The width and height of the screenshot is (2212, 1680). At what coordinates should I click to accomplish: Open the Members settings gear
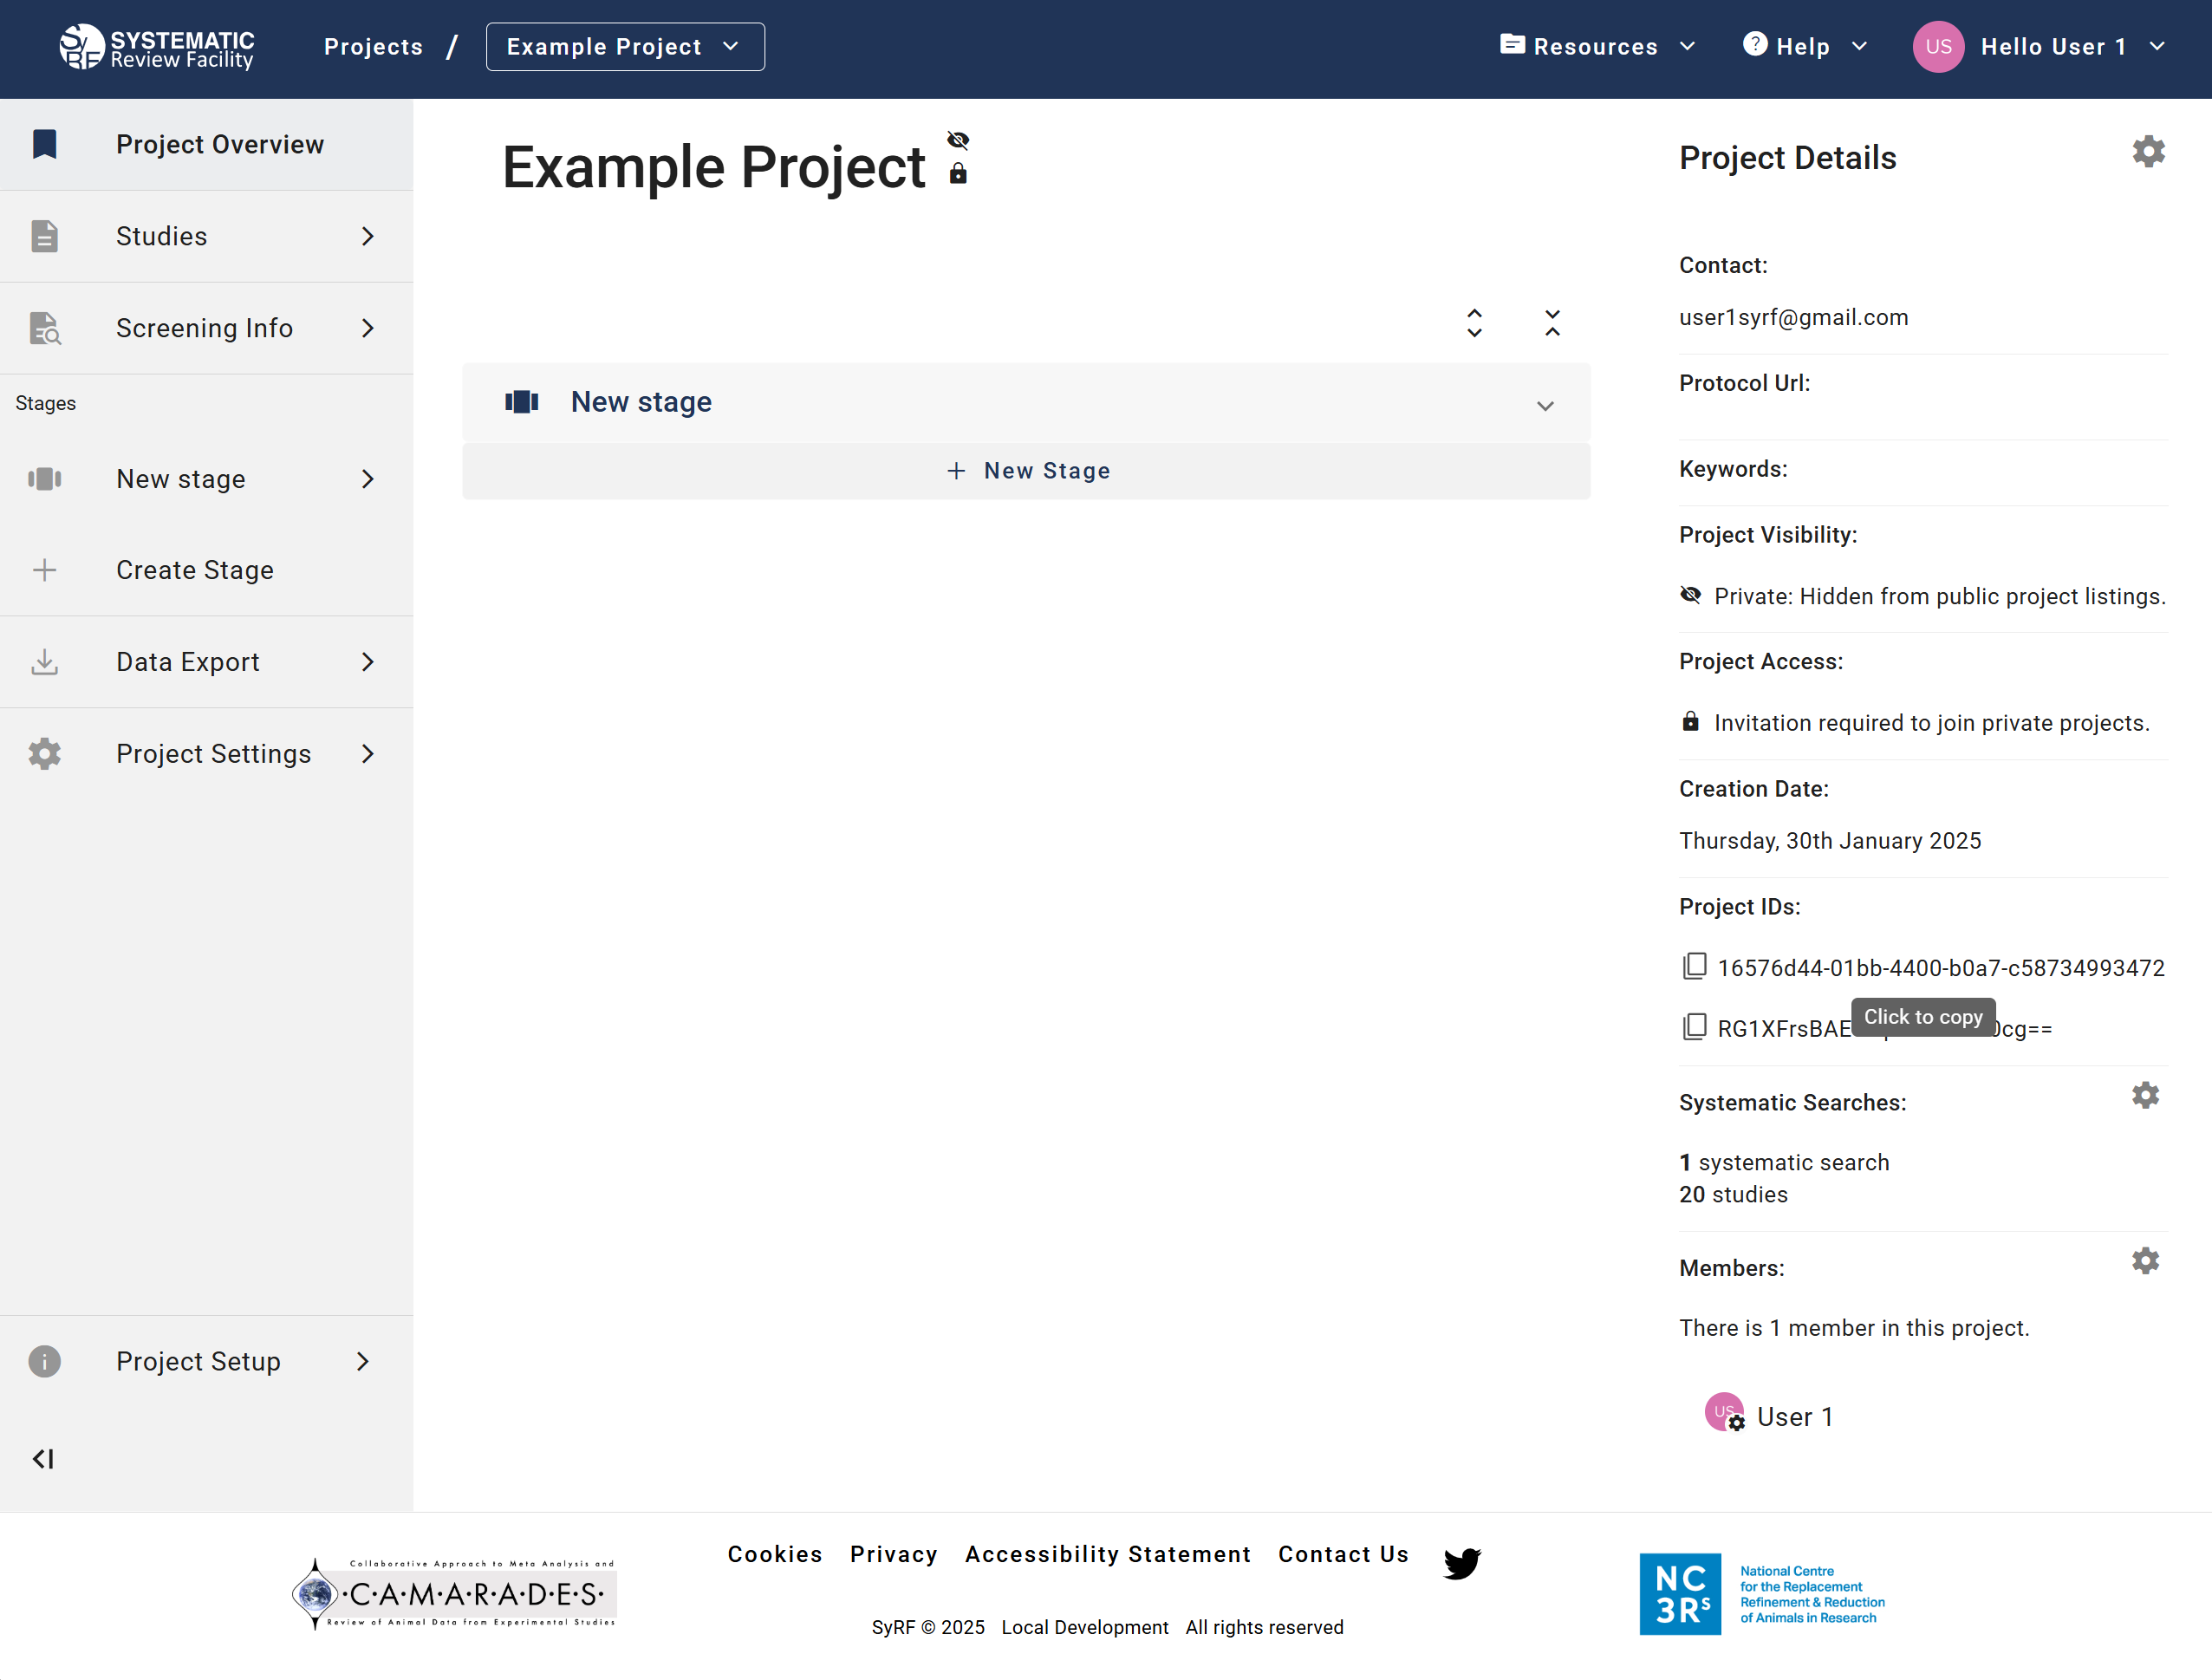(x=2145, y=1261)
